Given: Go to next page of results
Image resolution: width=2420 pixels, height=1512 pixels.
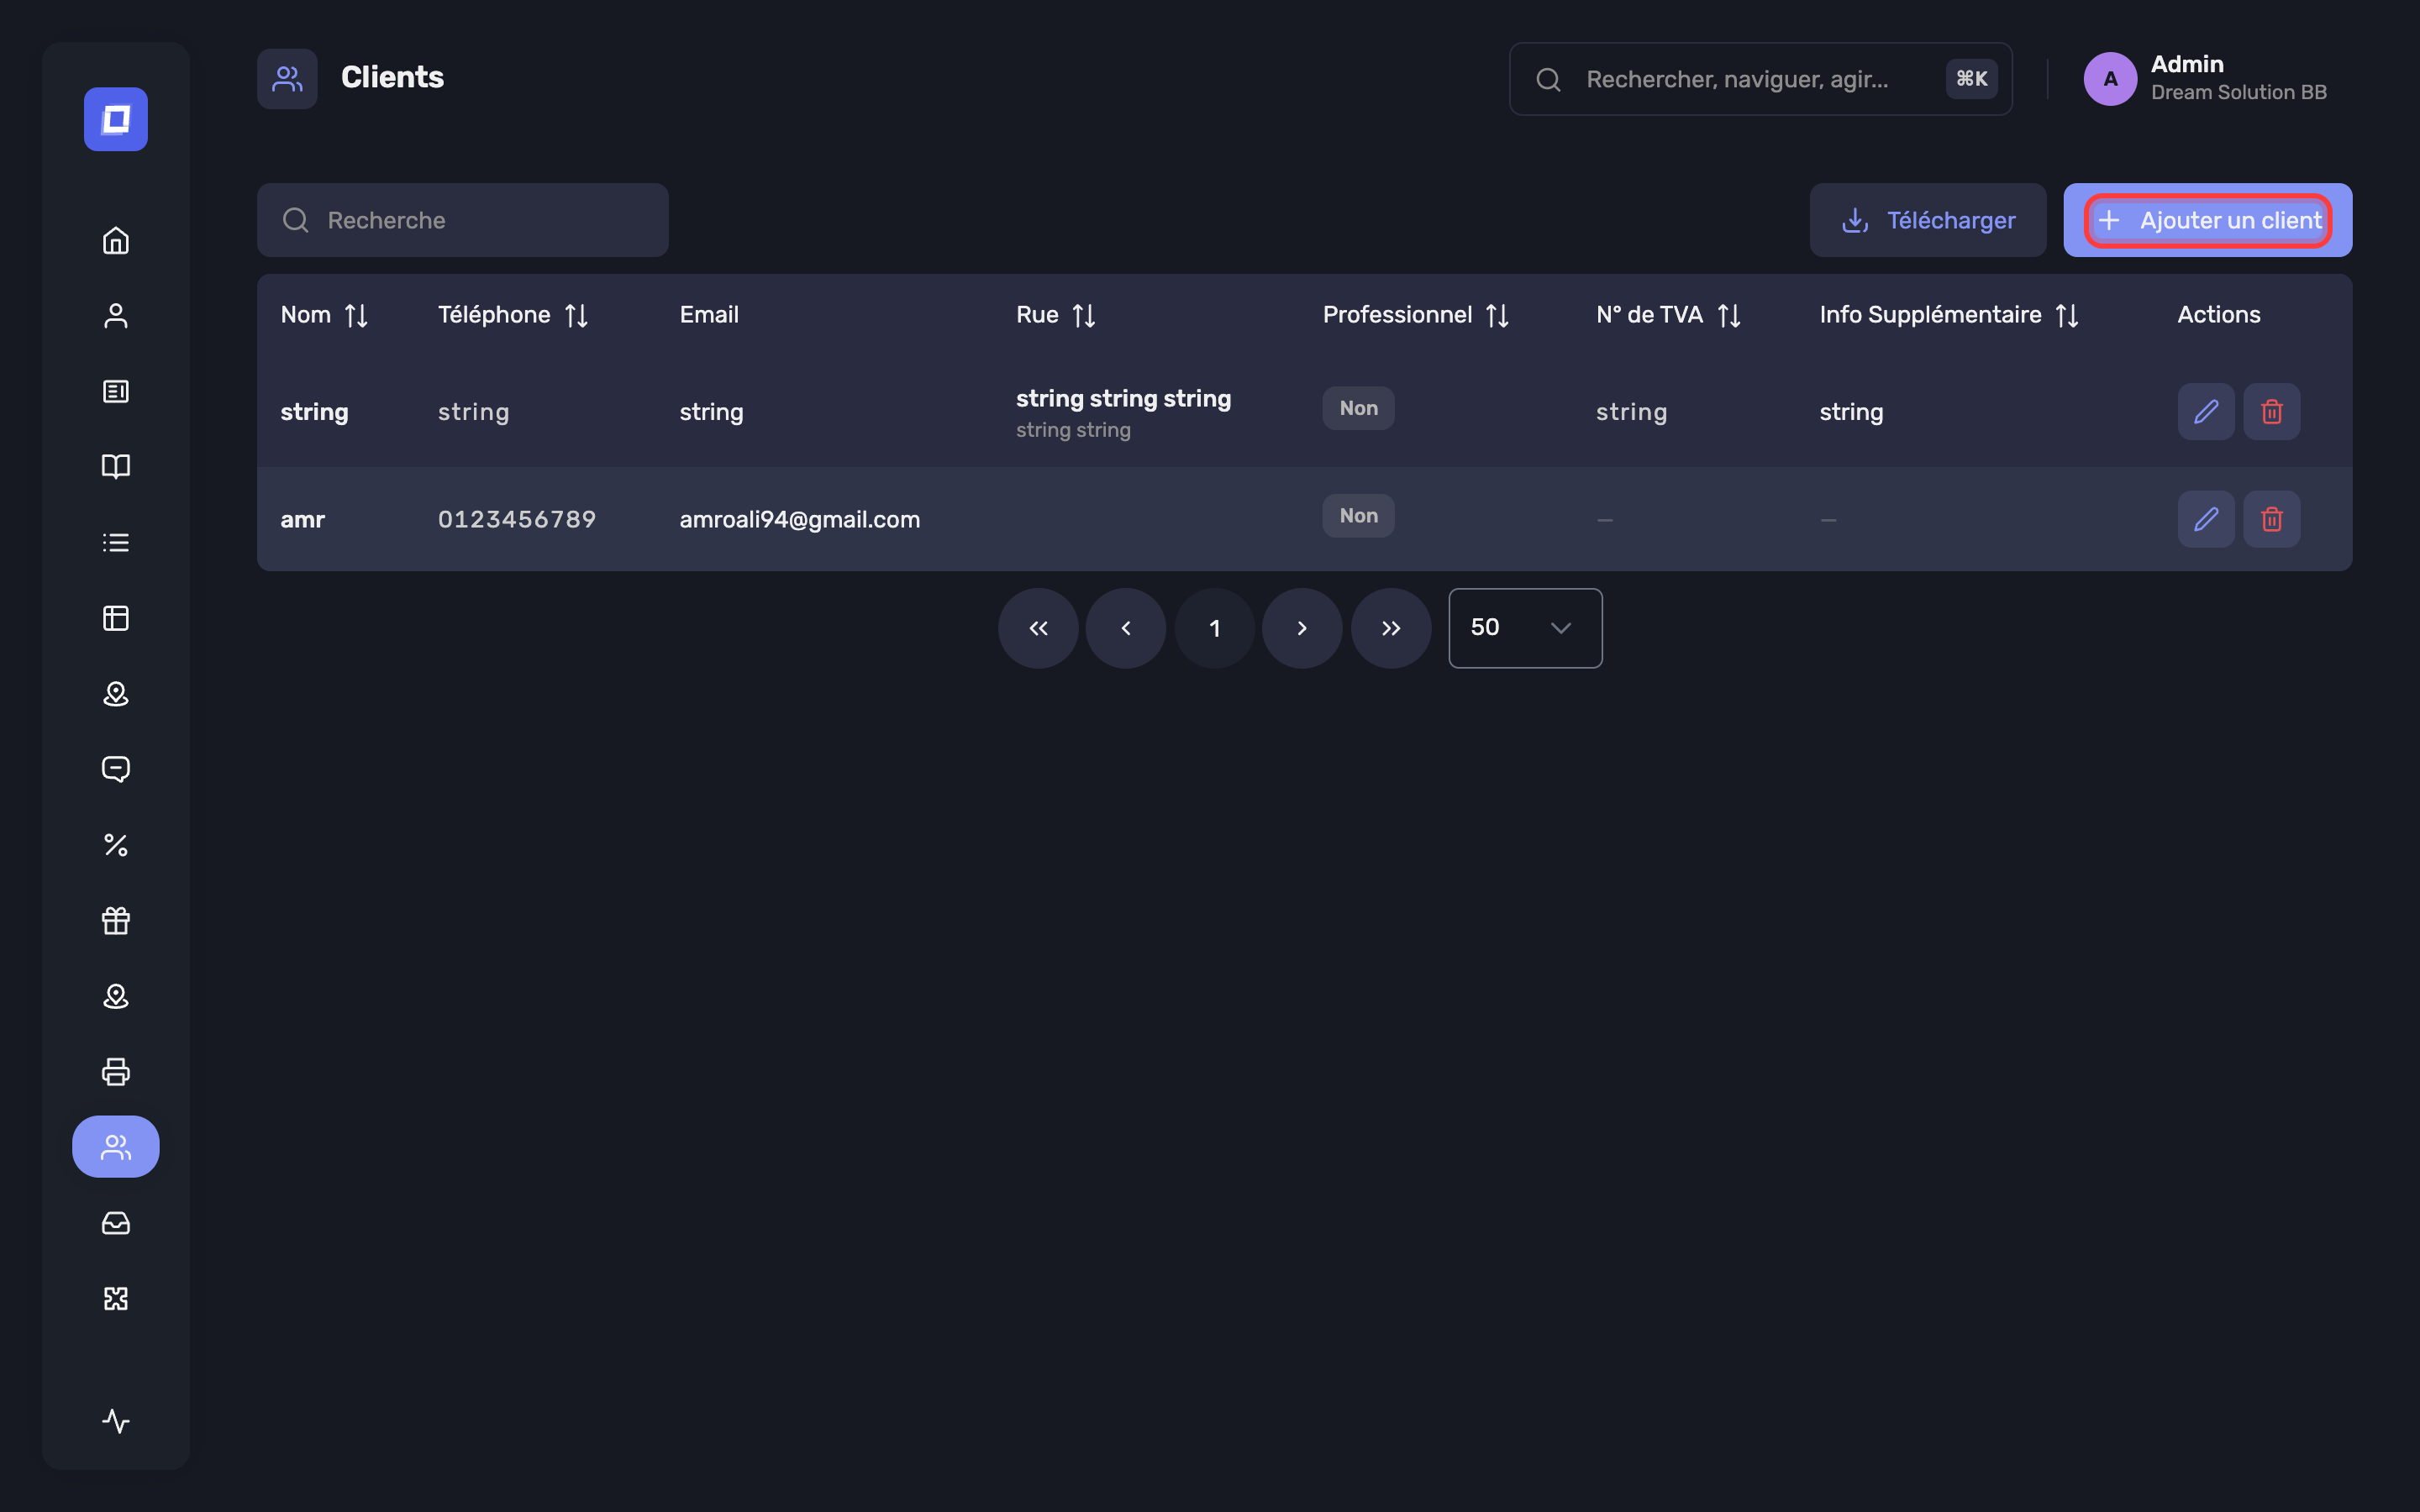Looking at the screenshot, I should pos(1302,628).
